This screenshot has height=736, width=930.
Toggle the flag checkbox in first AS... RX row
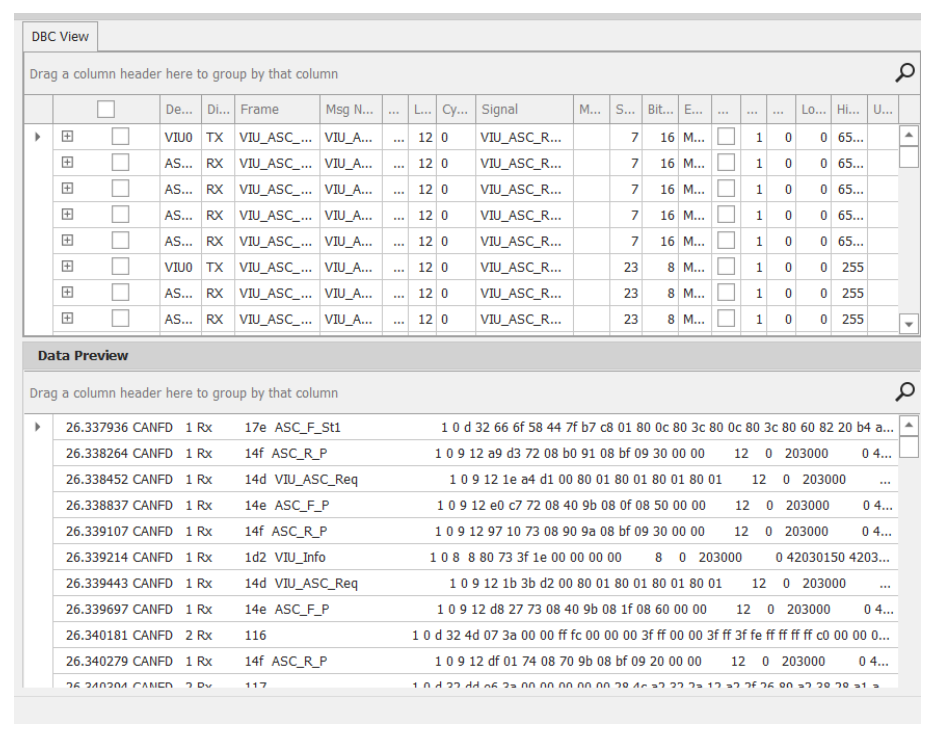pyautogui.click(x=726, y=163)
